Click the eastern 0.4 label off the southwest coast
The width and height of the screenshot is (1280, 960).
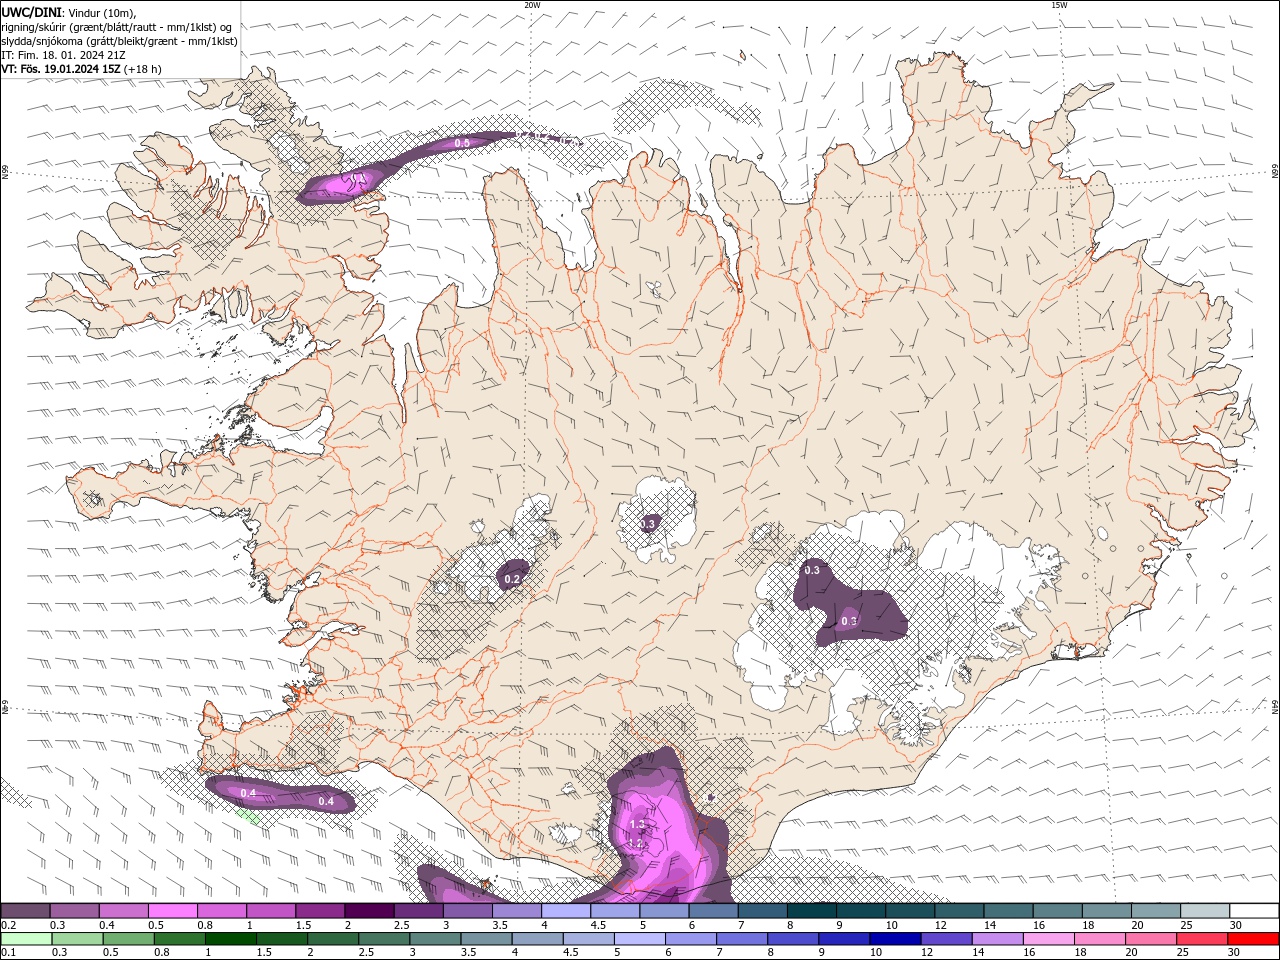click(x=326, y=801)
